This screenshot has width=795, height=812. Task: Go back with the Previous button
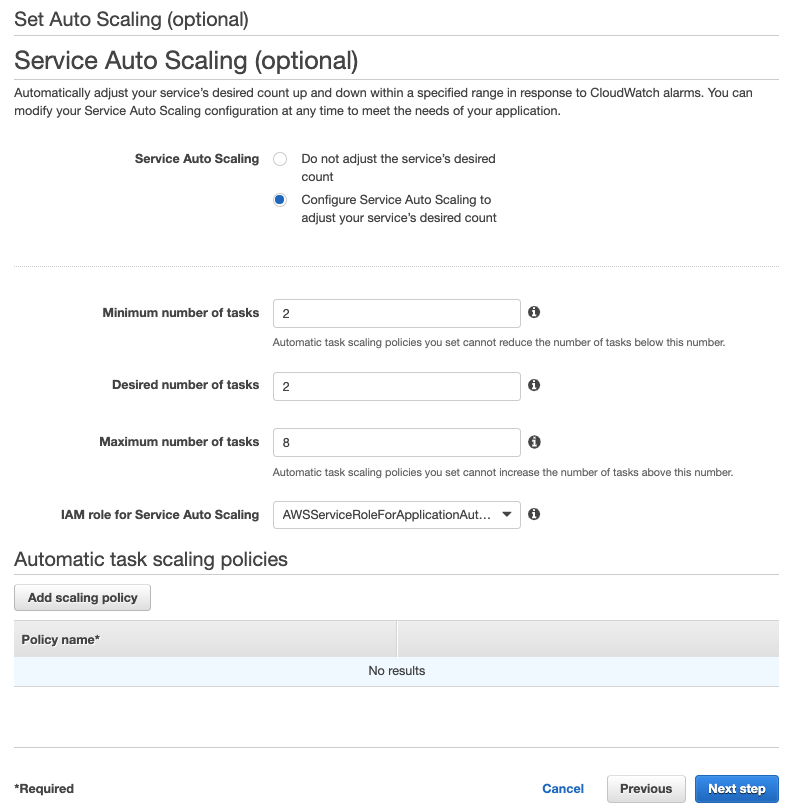pyautogui.click(x=646, y=789)
